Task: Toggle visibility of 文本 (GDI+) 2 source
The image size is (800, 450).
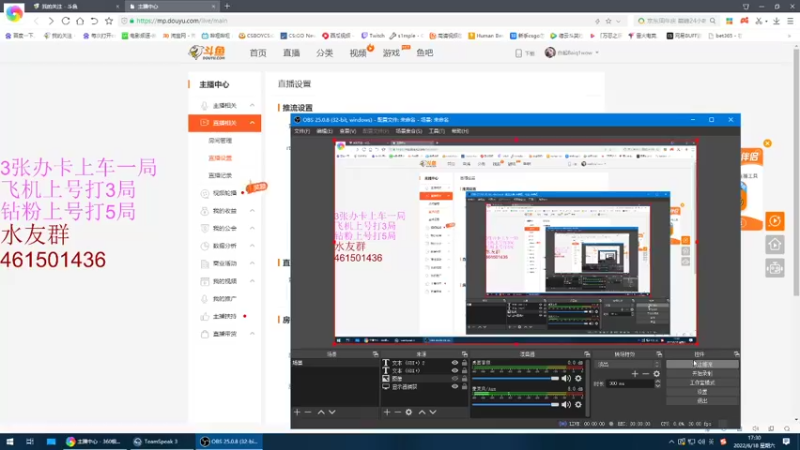Action: (455, 363)
